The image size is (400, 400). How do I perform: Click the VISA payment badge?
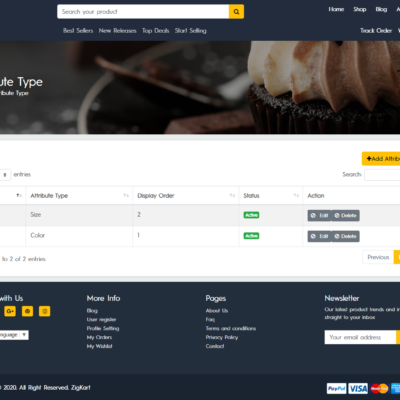pyautogui.click(x=358, y=388)
